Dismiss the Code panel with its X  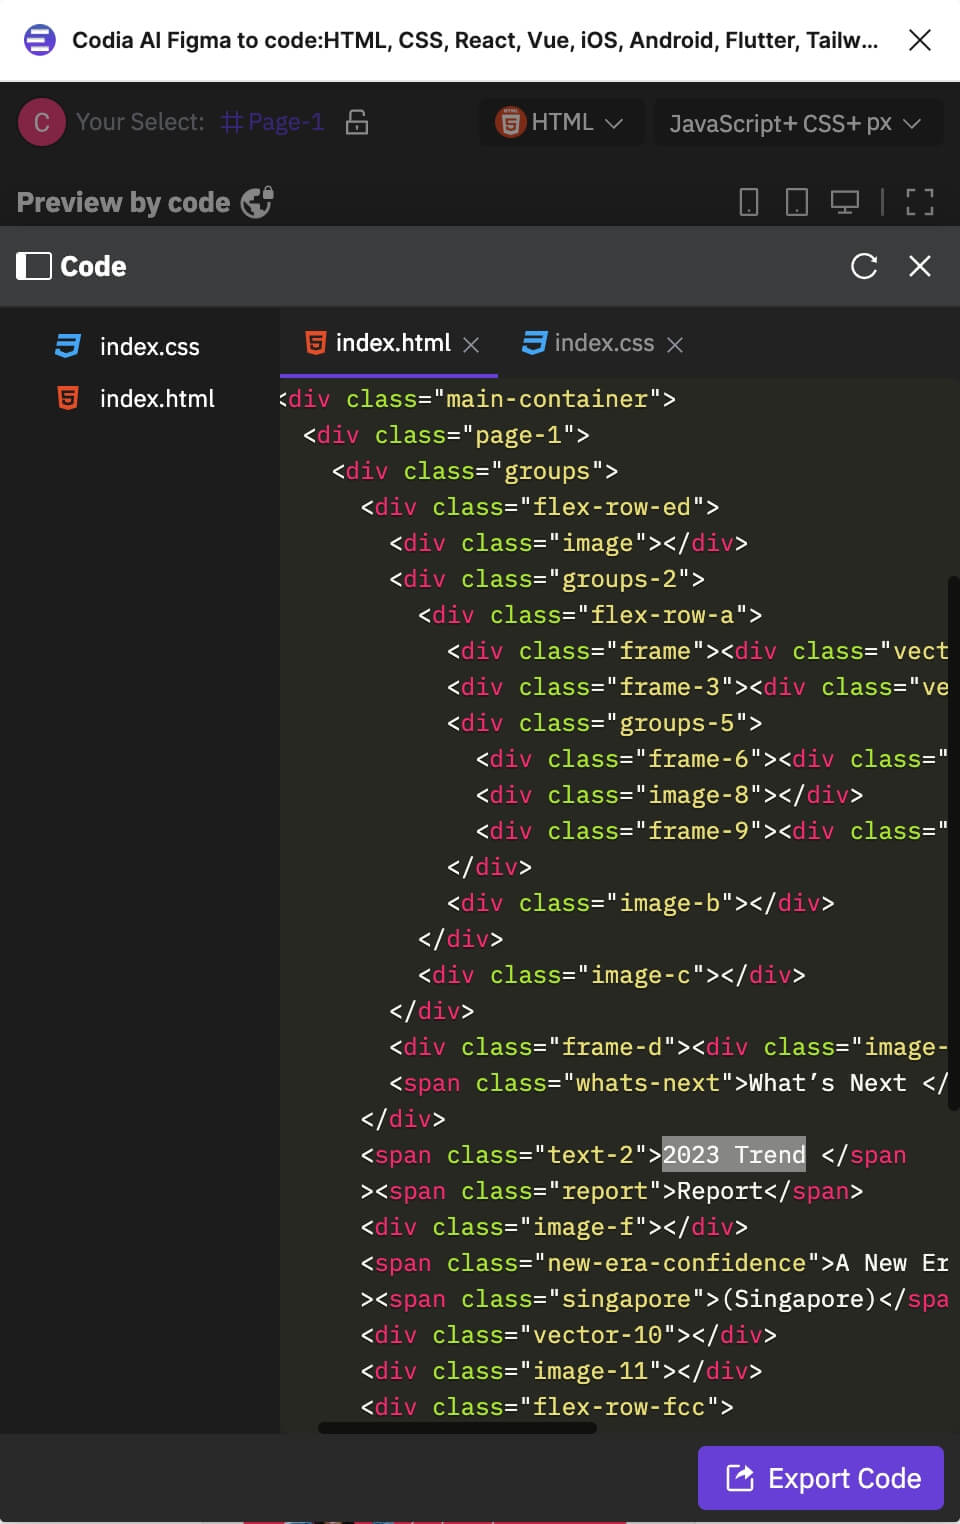coord(919,266)
